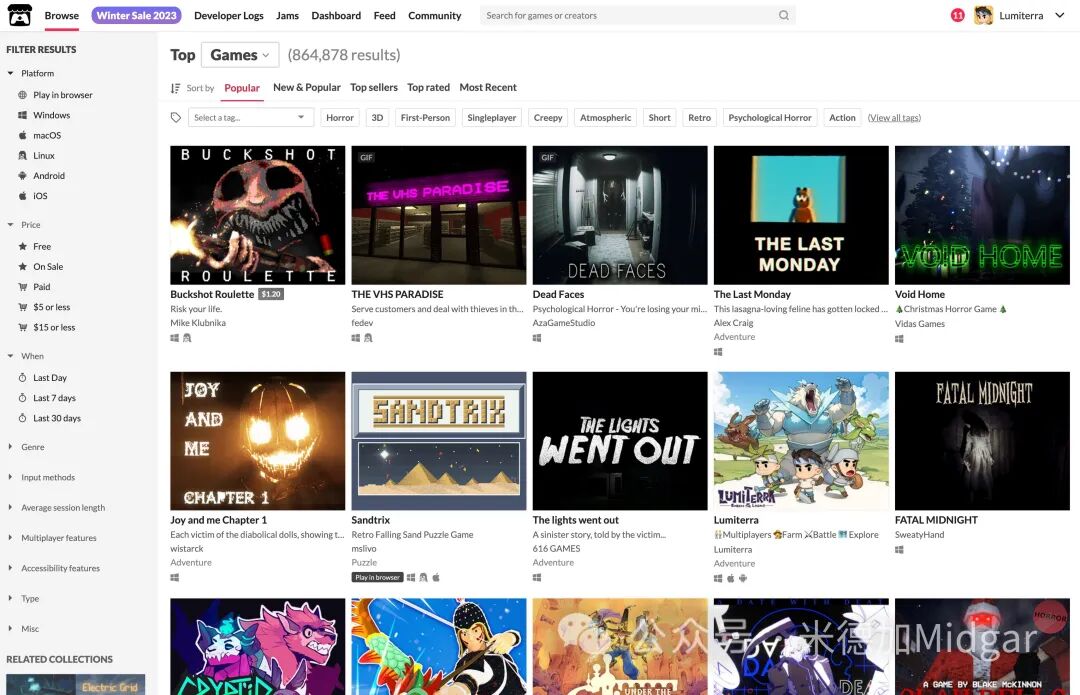Filter by the Horror tag
Image resolution: width=1080 pixels, height=695 pixels.
340,118
